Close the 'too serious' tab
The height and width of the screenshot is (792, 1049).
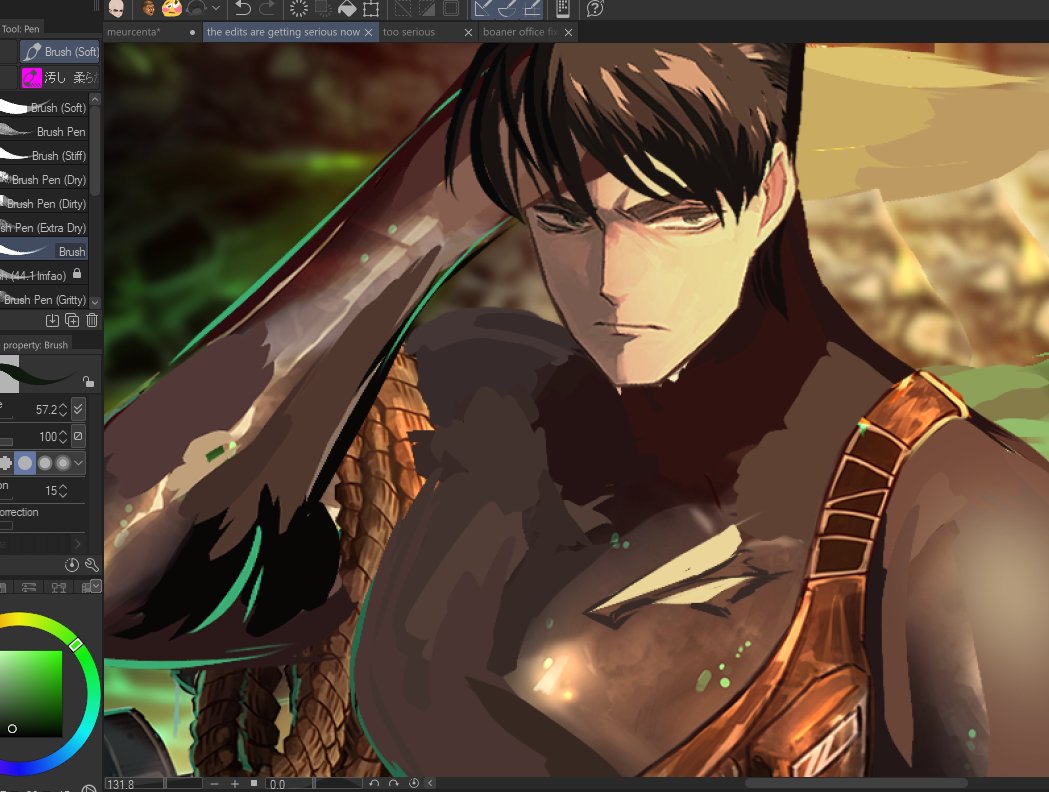pos(468,32)
